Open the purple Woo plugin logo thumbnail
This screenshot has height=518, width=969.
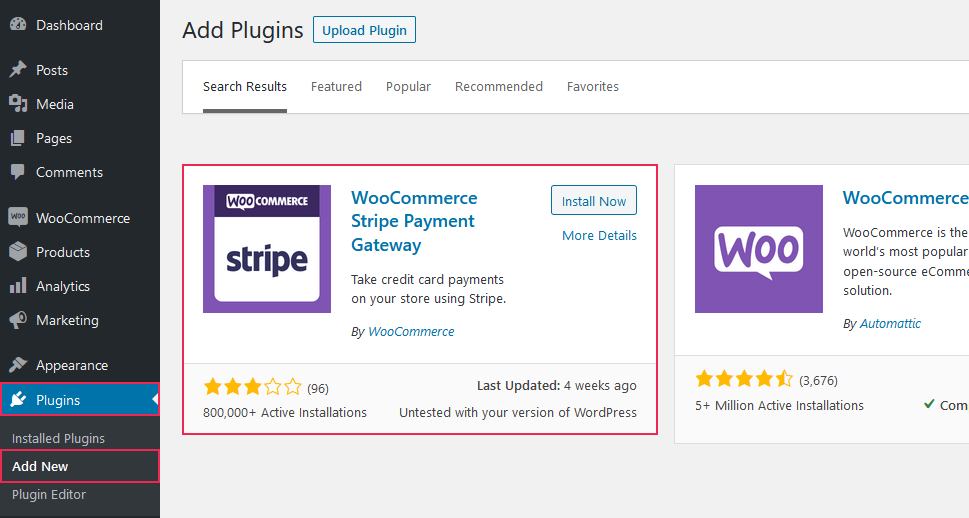[x=759, y=249]
